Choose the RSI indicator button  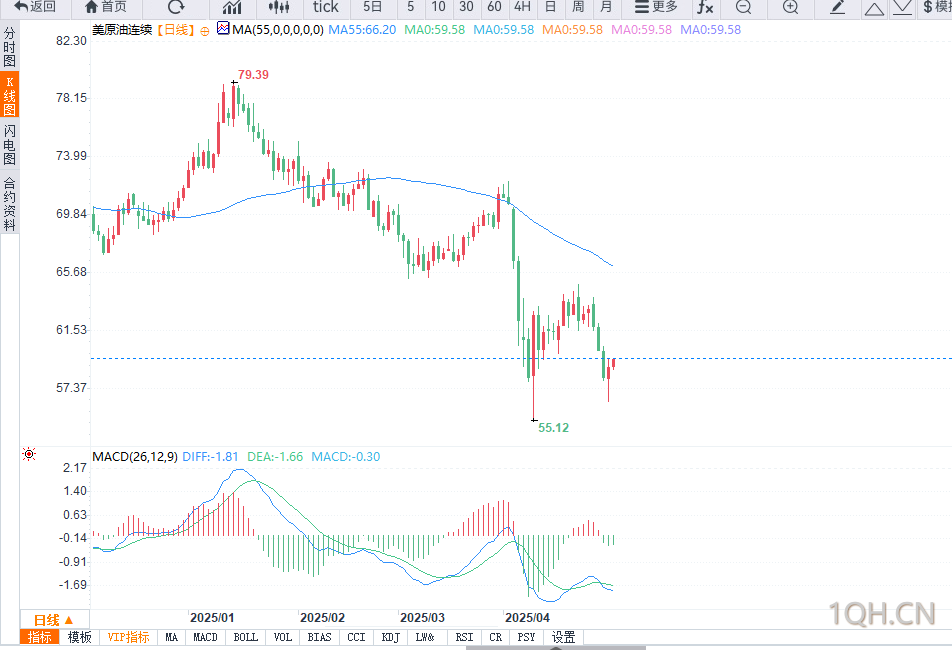(464, 637)
